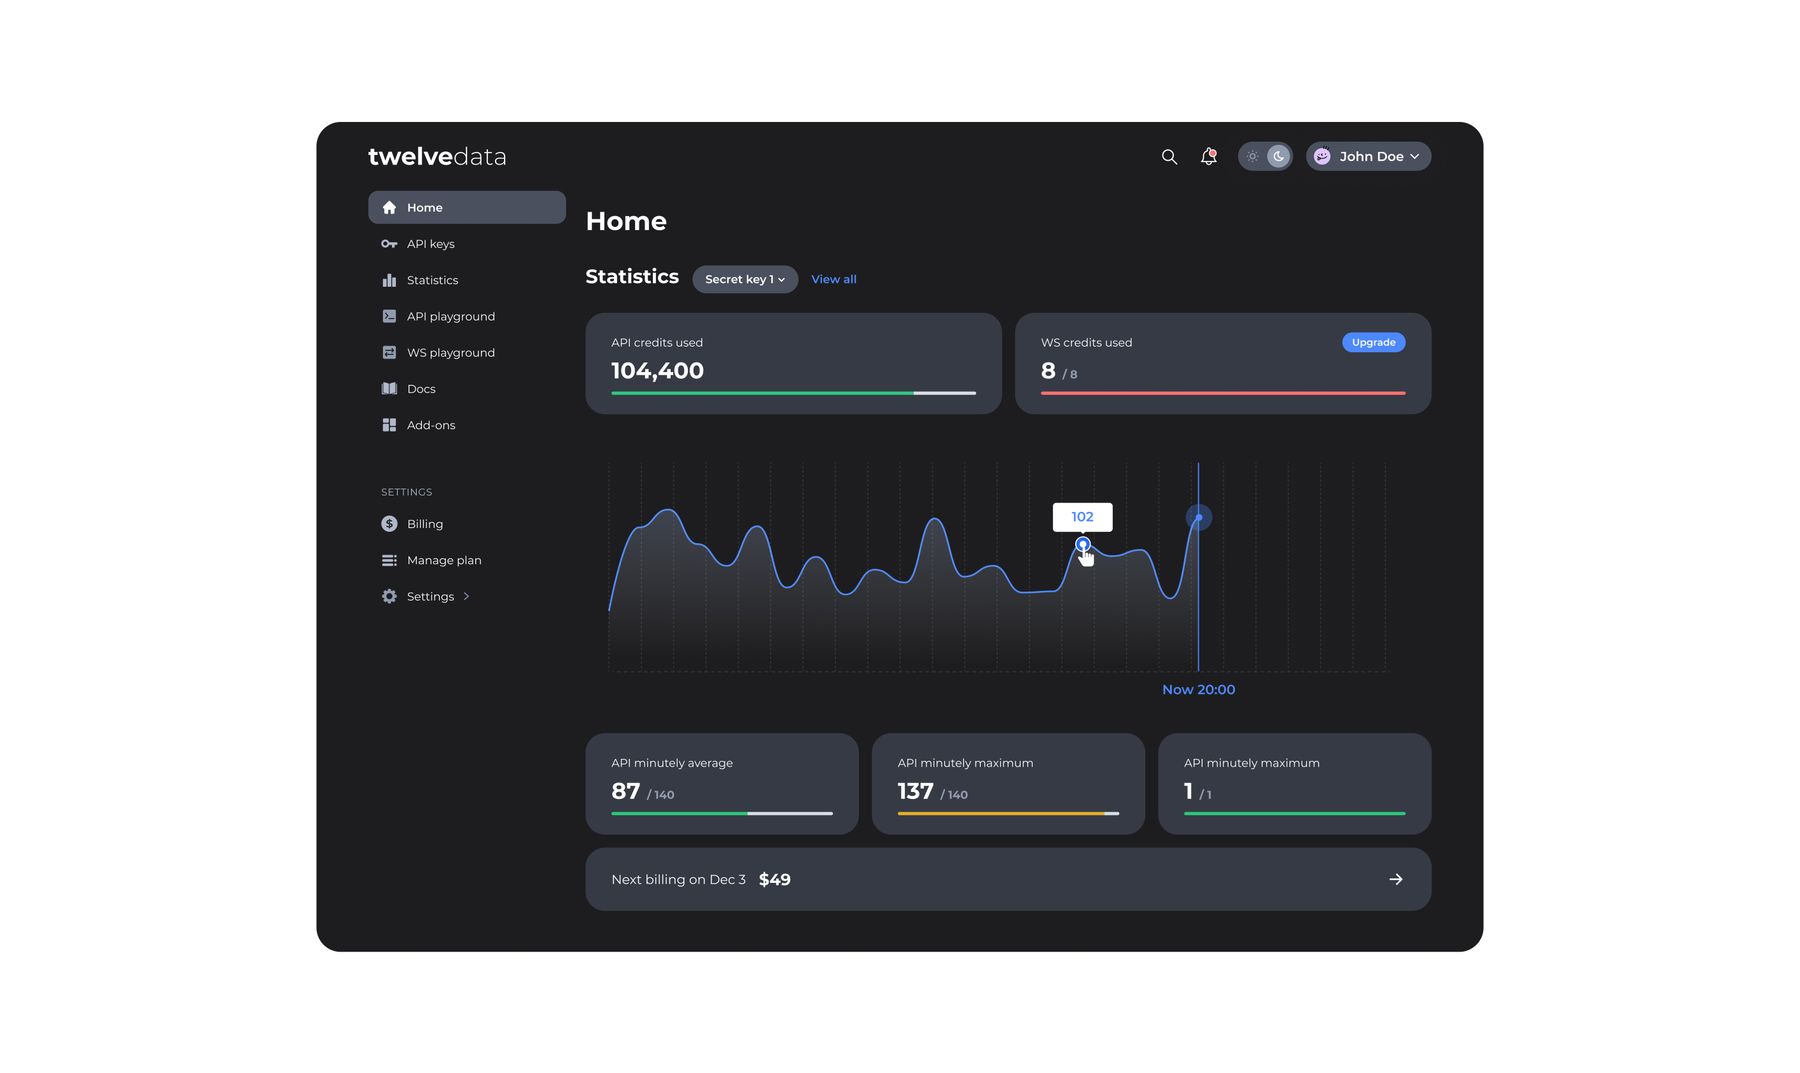Click the Billing dollar icon
Image resolution: width=1800 pixels, height=1073 pixels.
click(389, 524)
